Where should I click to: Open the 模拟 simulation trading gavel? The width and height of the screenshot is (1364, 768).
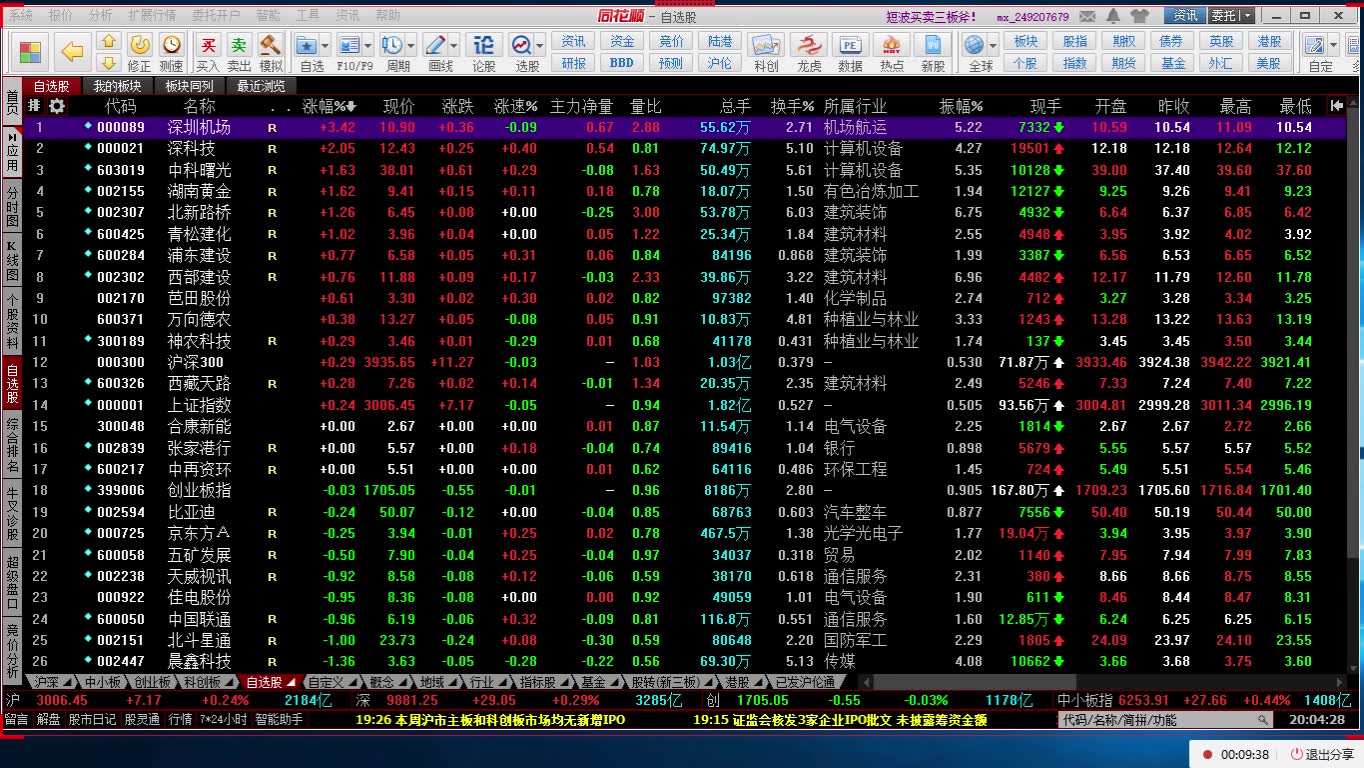(271, 52)
